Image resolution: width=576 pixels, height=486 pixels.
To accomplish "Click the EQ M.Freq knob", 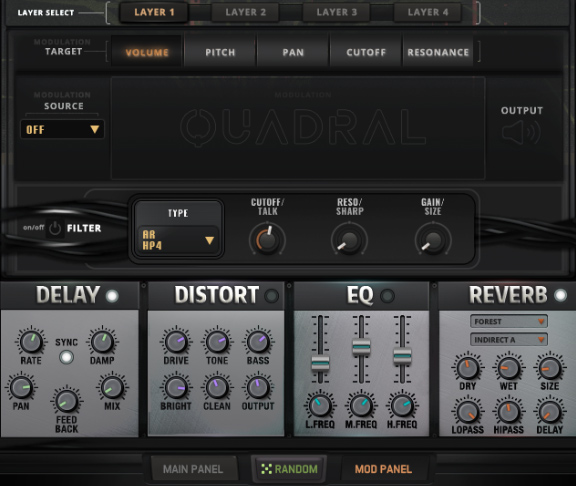I will 361,406.
